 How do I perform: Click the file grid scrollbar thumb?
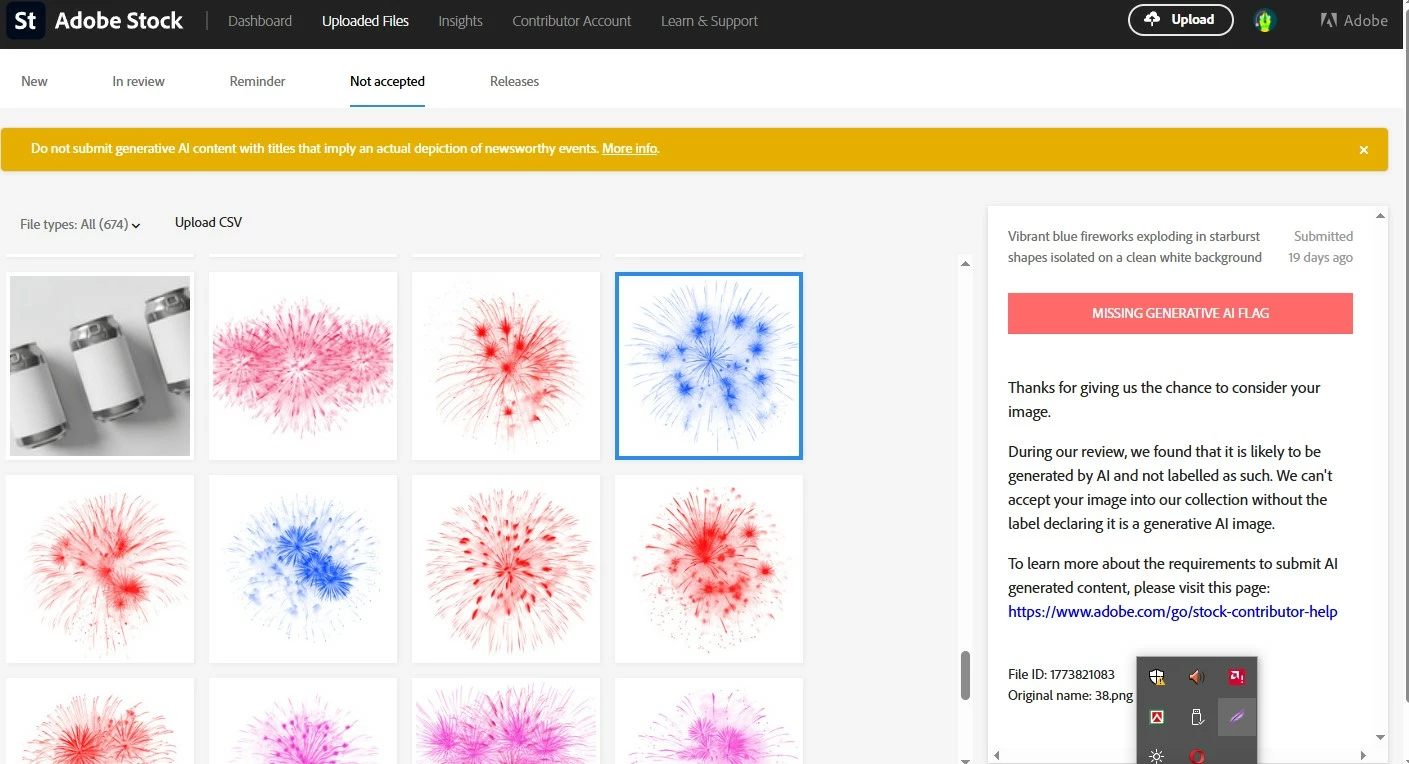pos(965,676)
